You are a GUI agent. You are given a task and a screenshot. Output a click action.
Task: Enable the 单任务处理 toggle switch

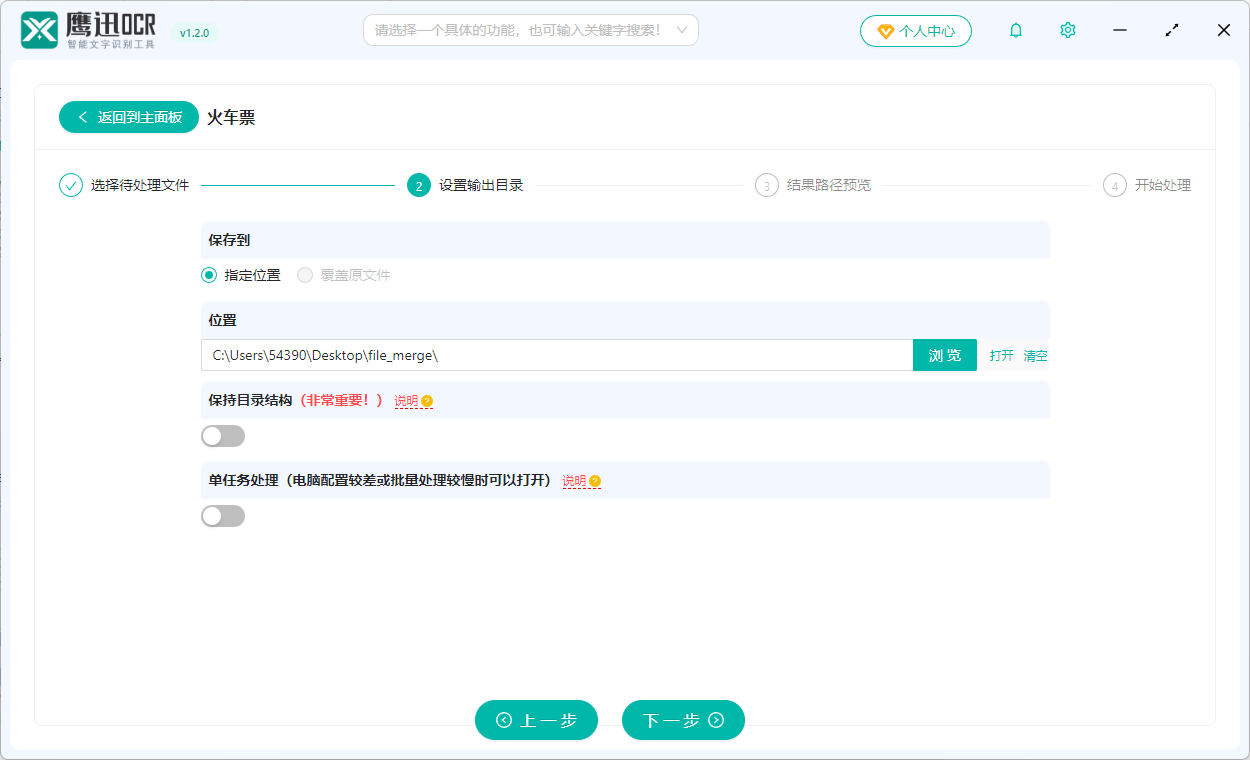223,515
